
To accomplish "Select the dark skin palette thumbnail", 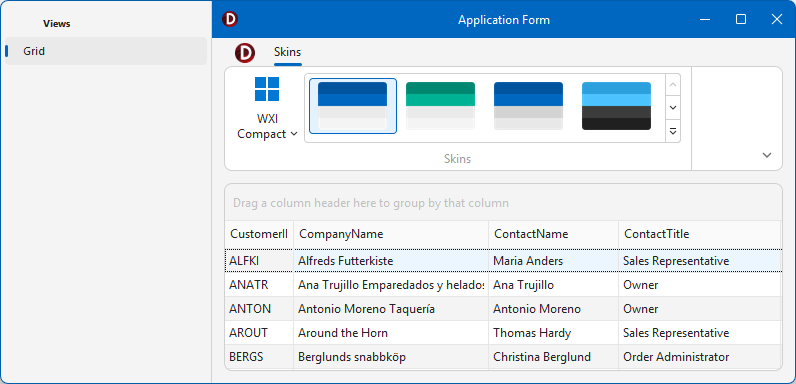I will (616, 106).
